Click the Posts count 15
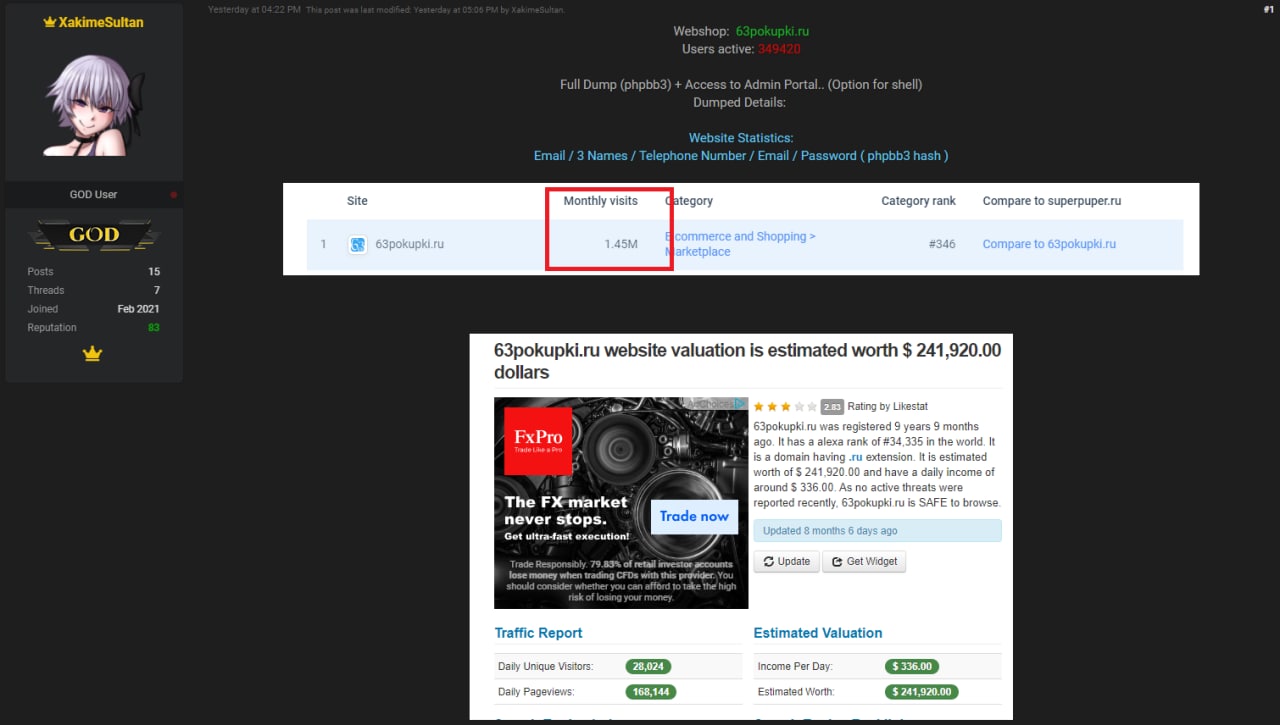The image size is (1280, 725). tap(154, 272)
